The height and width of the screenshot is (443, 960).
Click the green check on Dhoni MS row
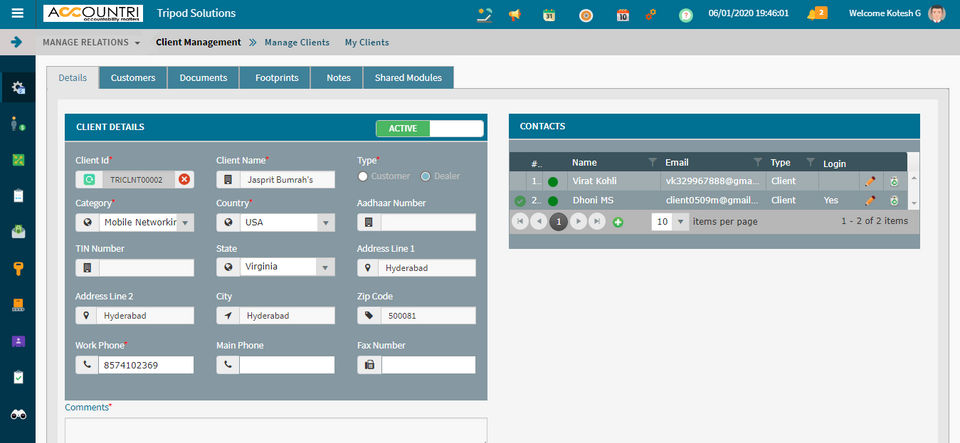(x=520, y=201)
